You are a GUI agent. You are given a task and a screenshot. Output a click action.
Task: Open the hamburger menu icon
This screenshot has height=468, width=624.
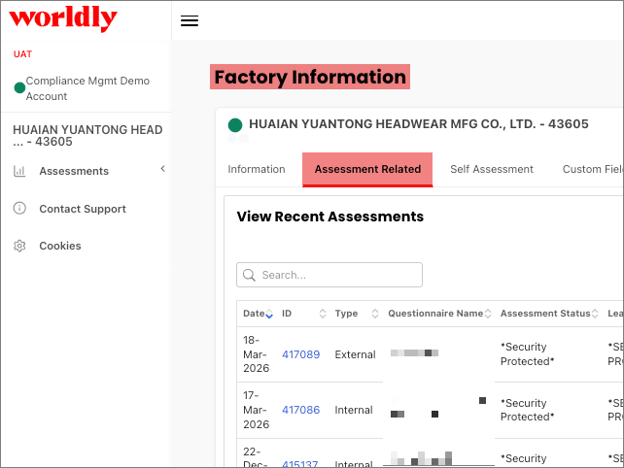(189, 21)
